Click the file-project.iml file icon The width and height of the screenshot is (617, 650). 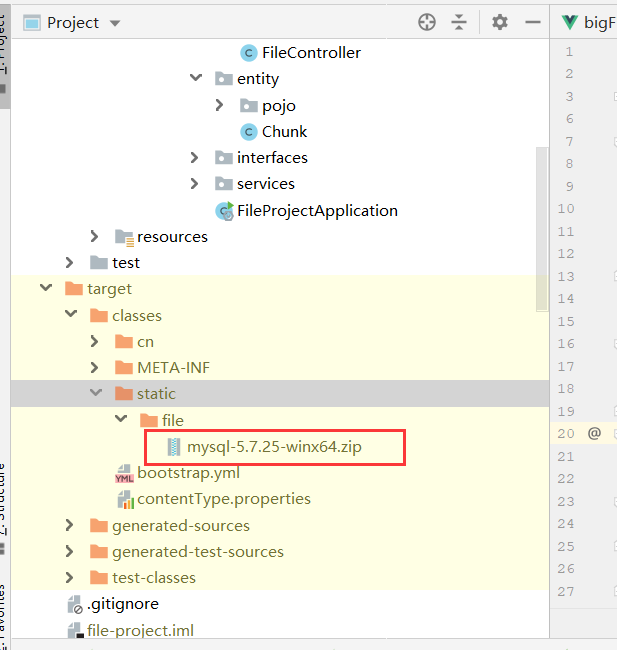pos(75,631)
